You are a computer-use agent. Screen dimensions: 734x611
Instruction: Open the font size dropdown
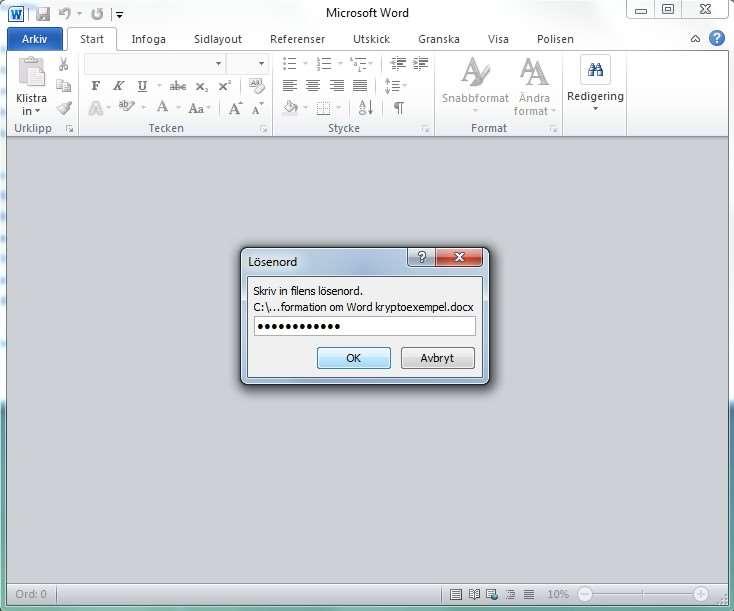261,63
